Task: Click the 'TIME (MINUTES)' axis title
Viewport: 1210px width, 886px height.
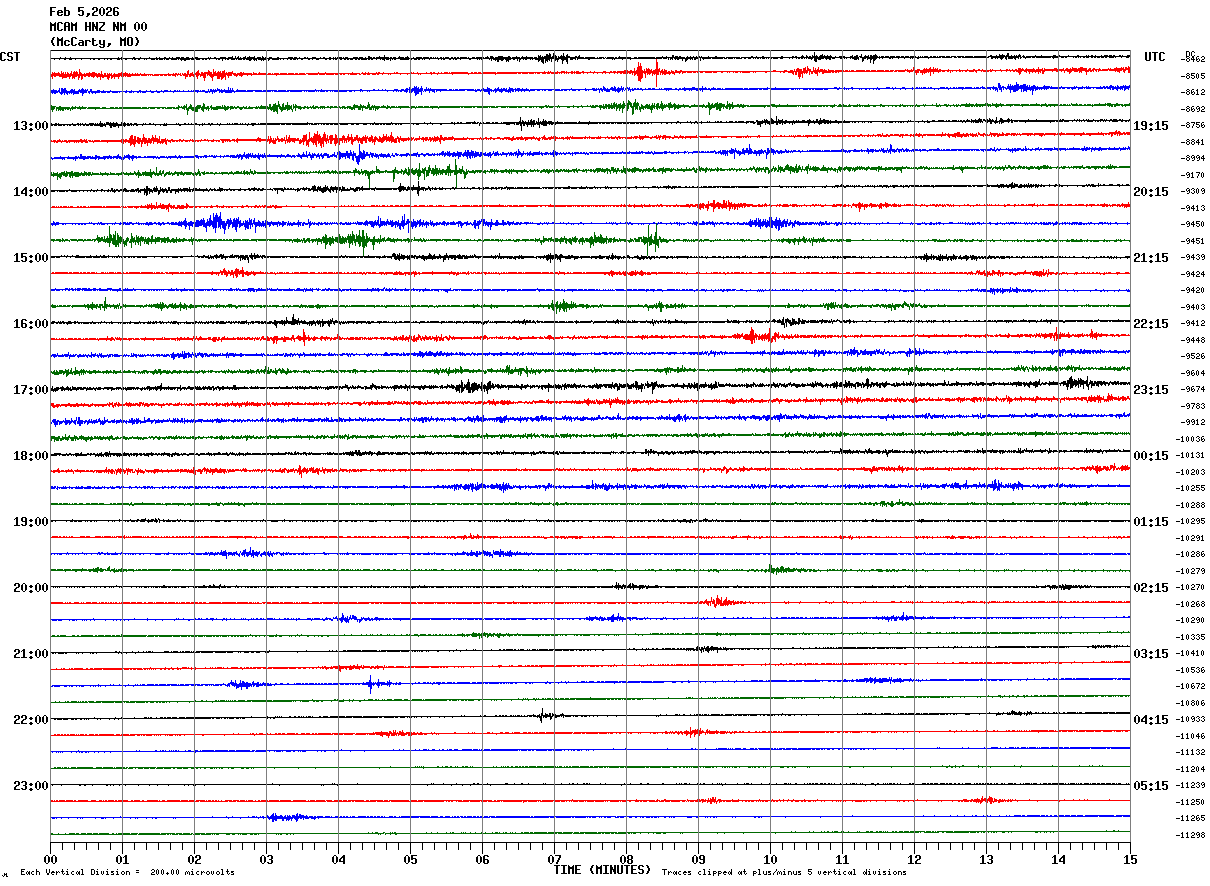Action: click(602, 870)
